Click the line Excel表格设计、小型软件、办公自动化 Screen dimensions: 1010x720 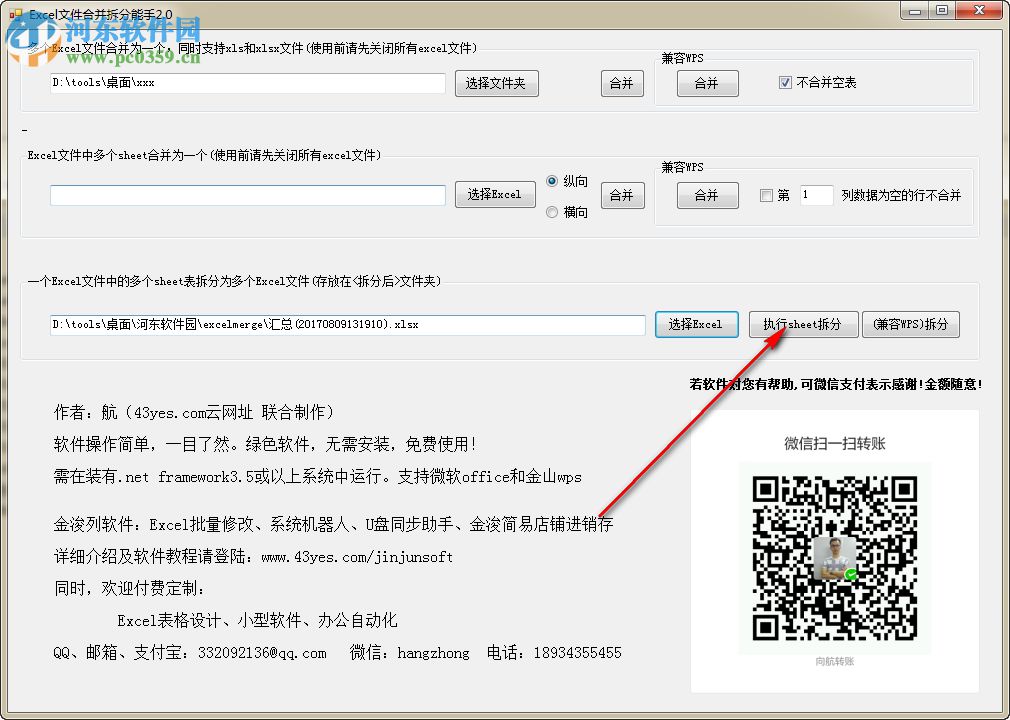tap(257, 620)
